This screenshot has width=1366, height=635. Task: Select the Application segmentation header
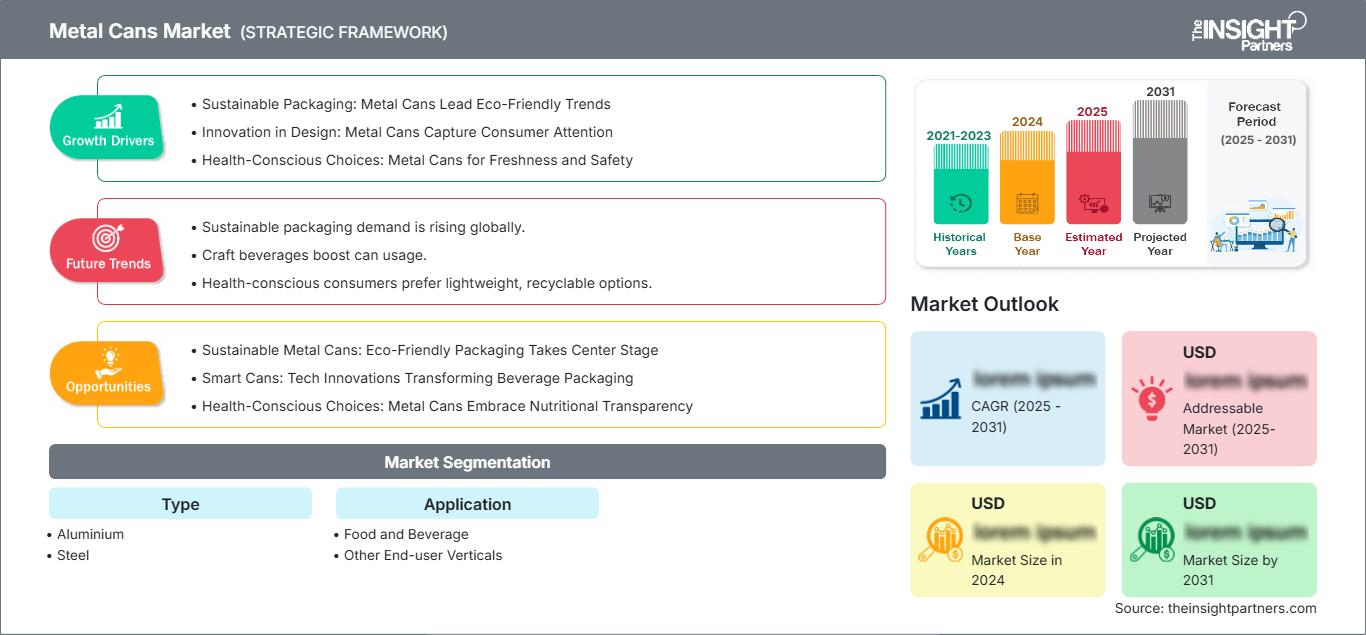[467, 504]
